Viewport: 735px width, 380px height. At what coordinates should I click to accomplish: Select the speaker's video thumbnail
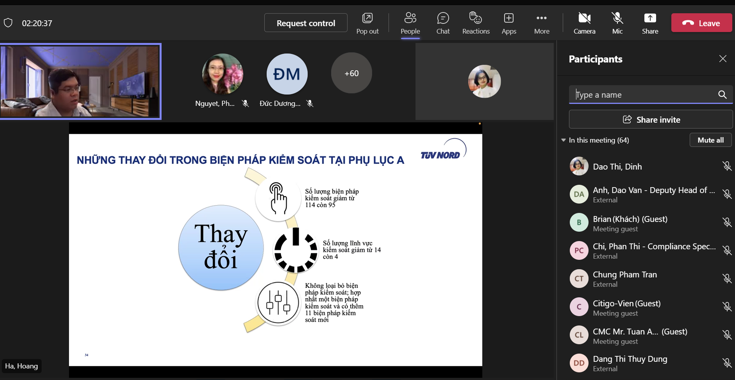coord(81,81)
